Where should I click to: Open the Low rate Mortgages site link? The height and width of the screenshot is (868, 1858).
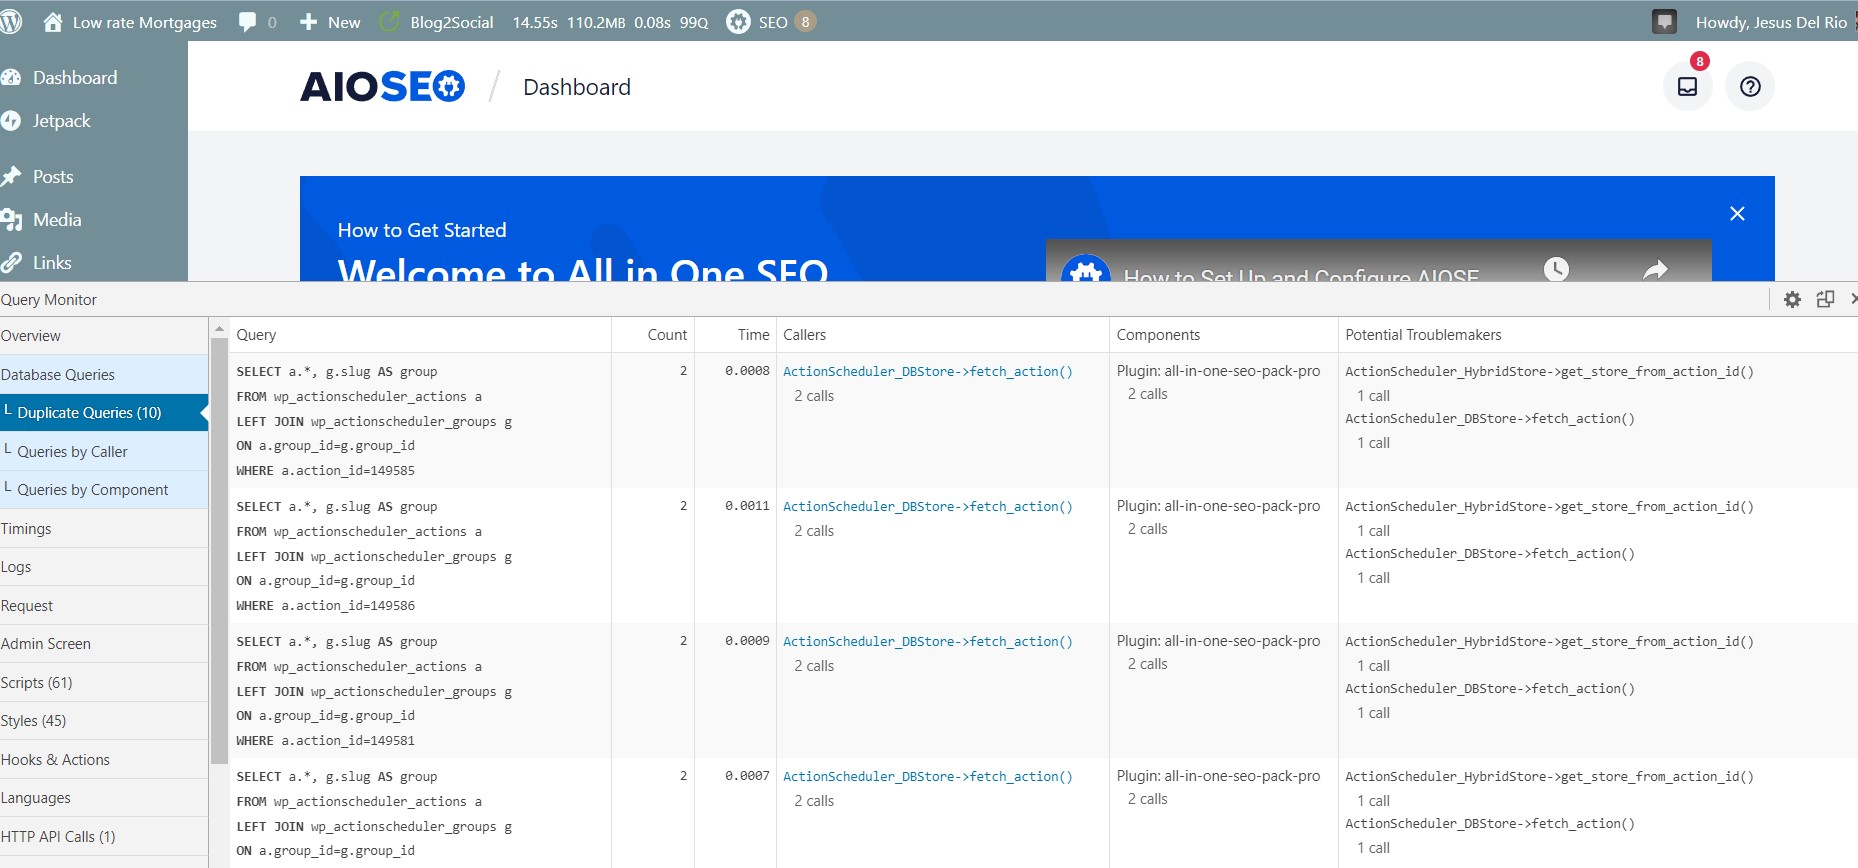(x=130, y=22)
